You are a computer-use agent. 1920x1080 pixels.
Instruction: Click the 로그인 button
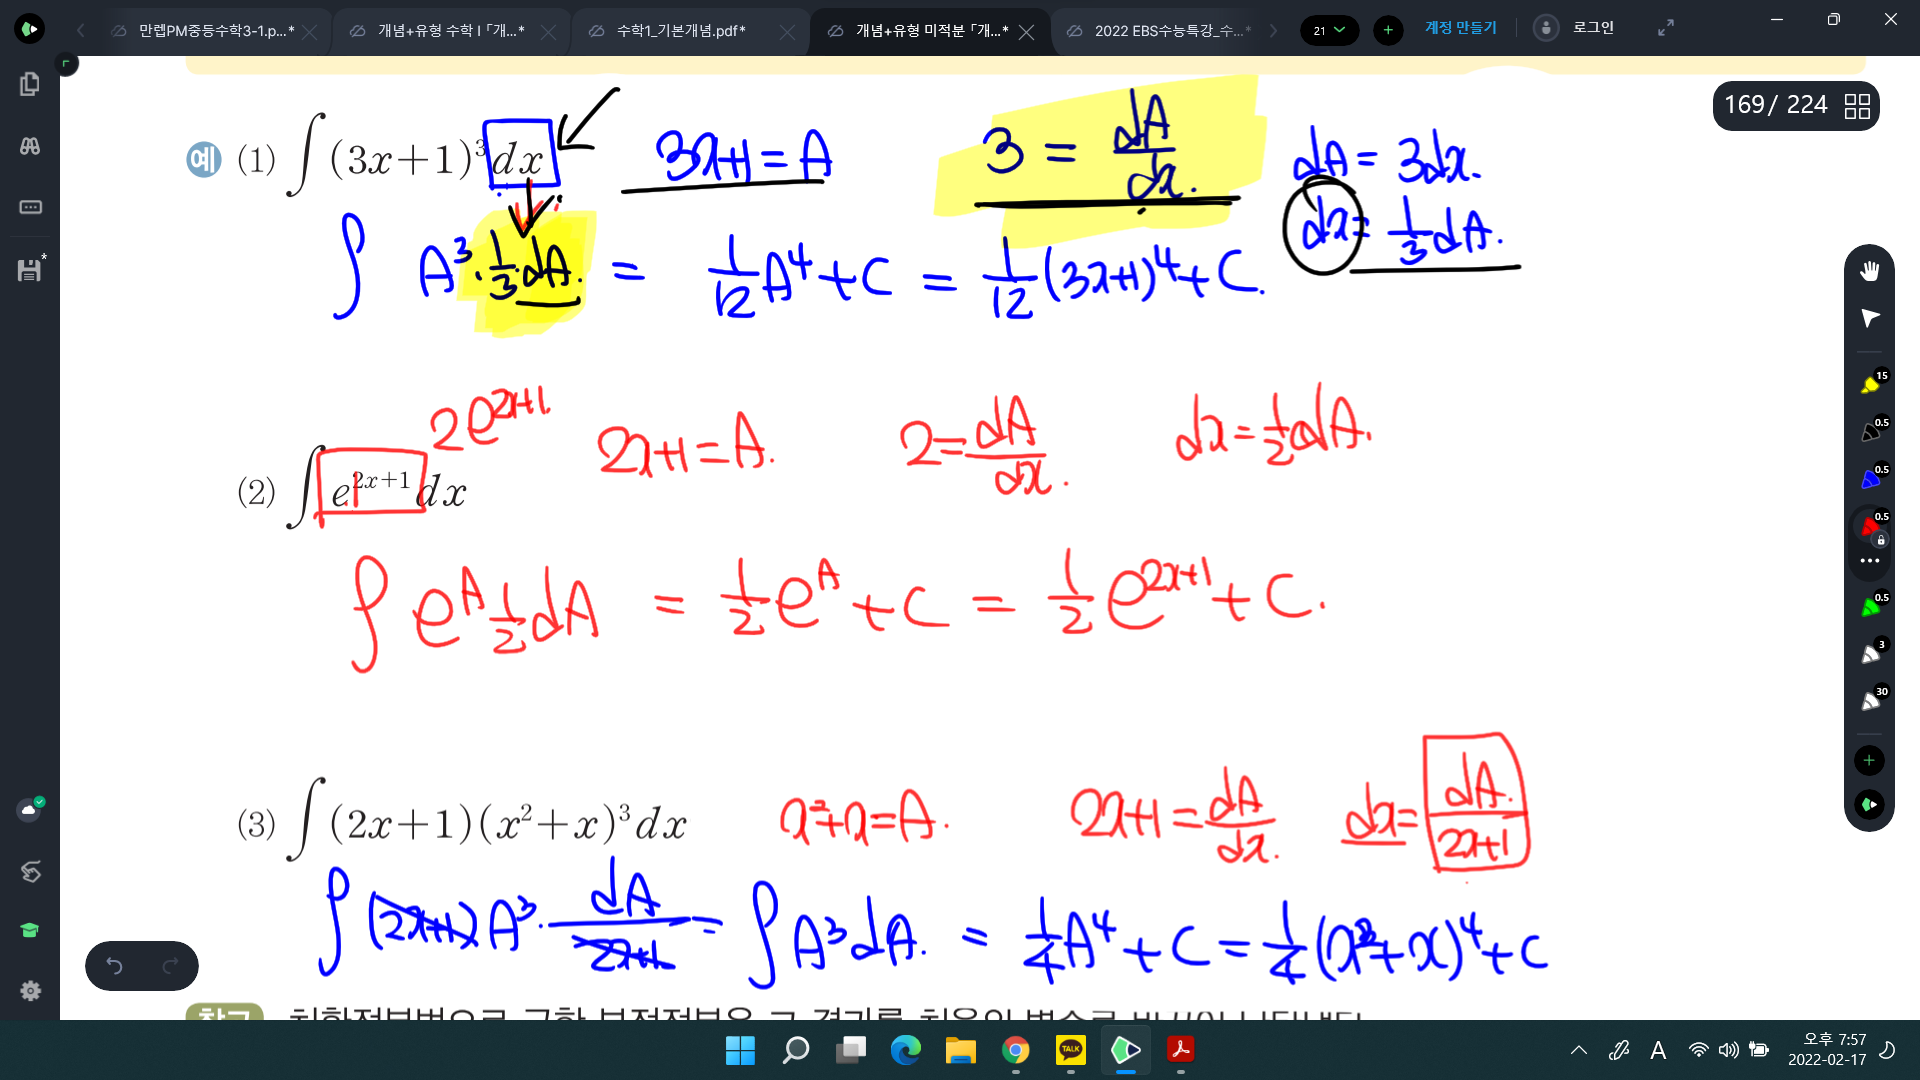pyautogui.click(x=1592, y=28)
